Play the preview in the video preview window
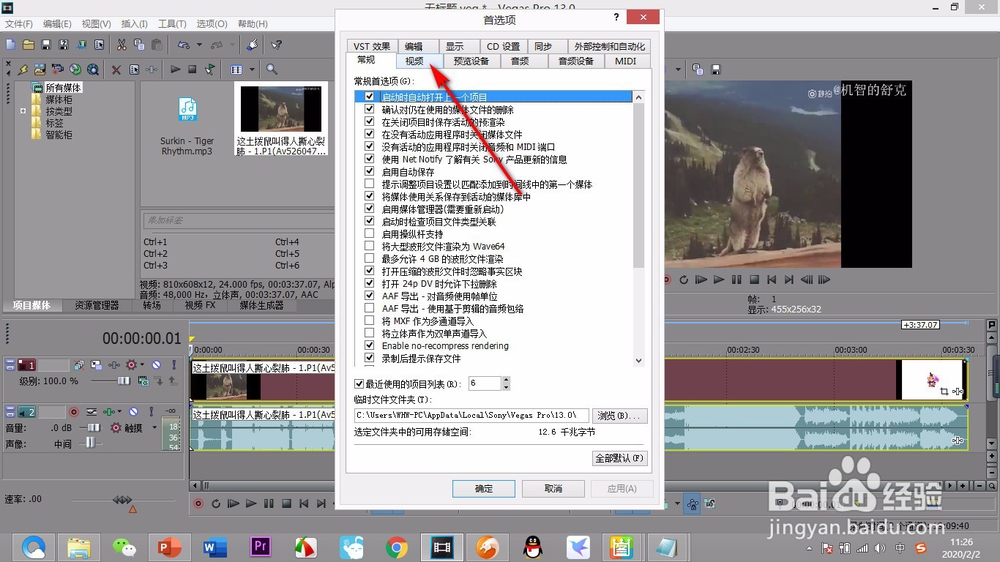The height and width of the screenshot is (562, 1000). tap(719, 279)
